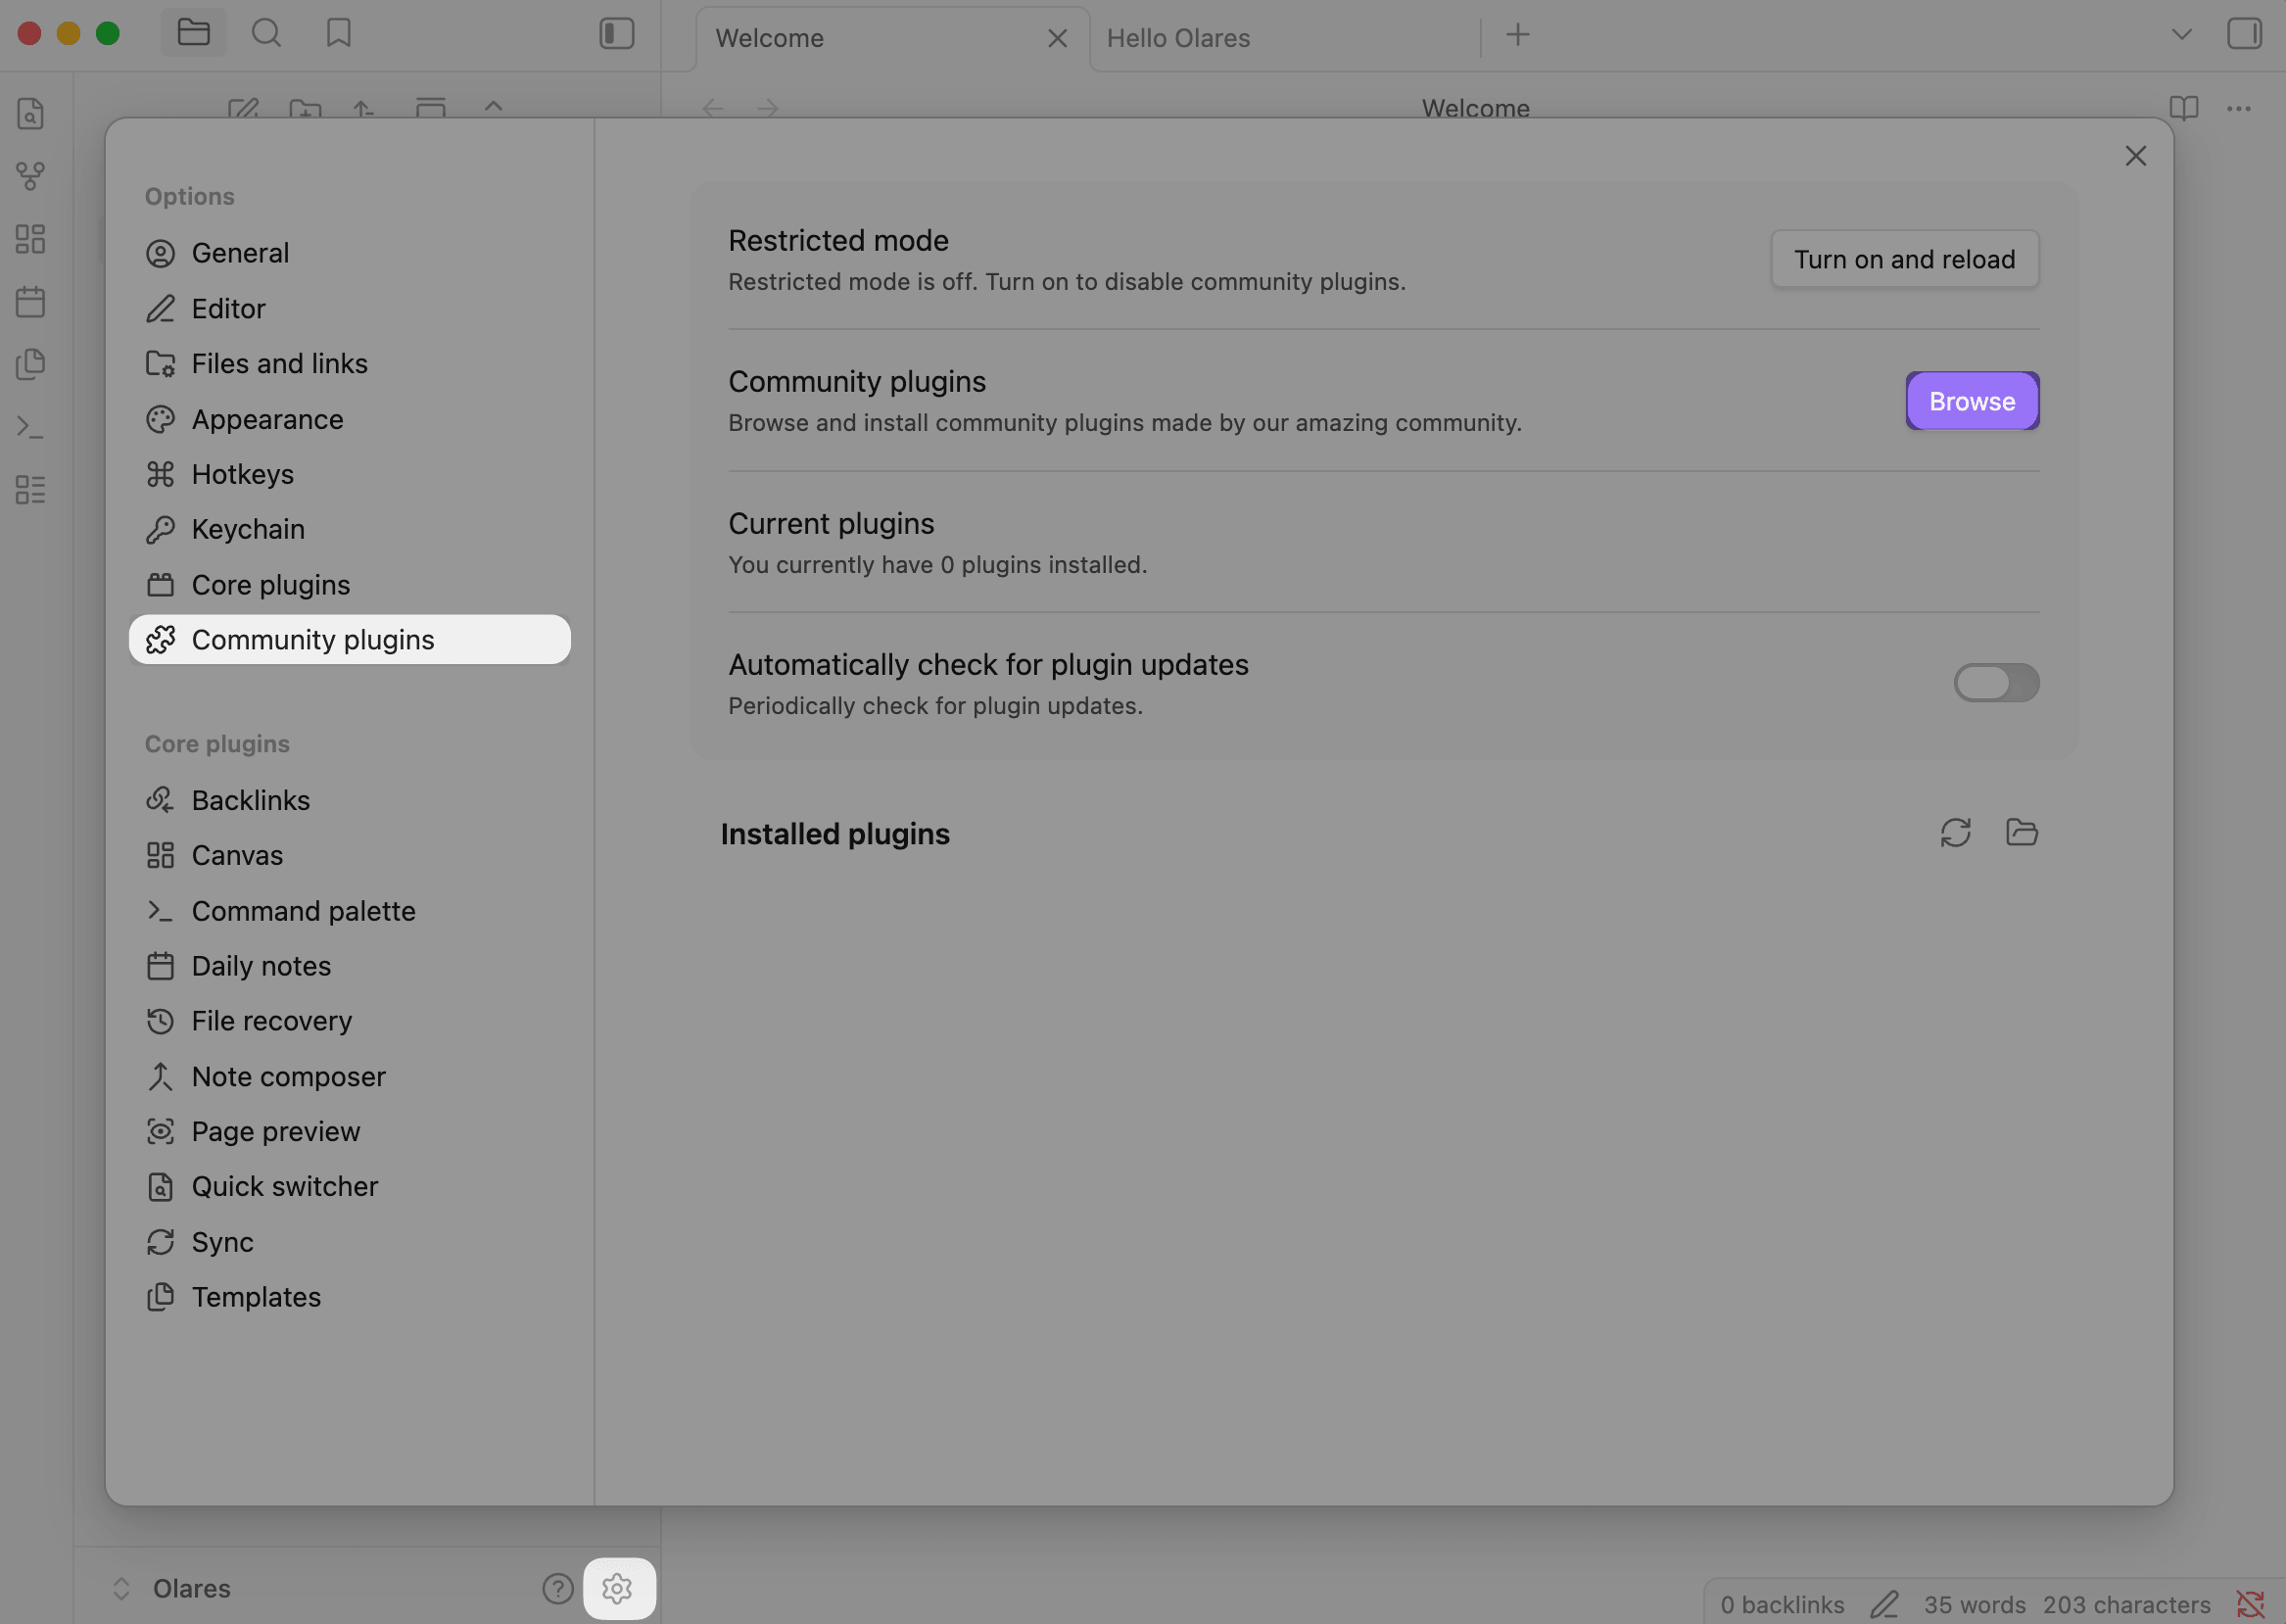The image size is (2286, 1624).
Task: Open more options three-dots icon
Action: pos(2239,108)
